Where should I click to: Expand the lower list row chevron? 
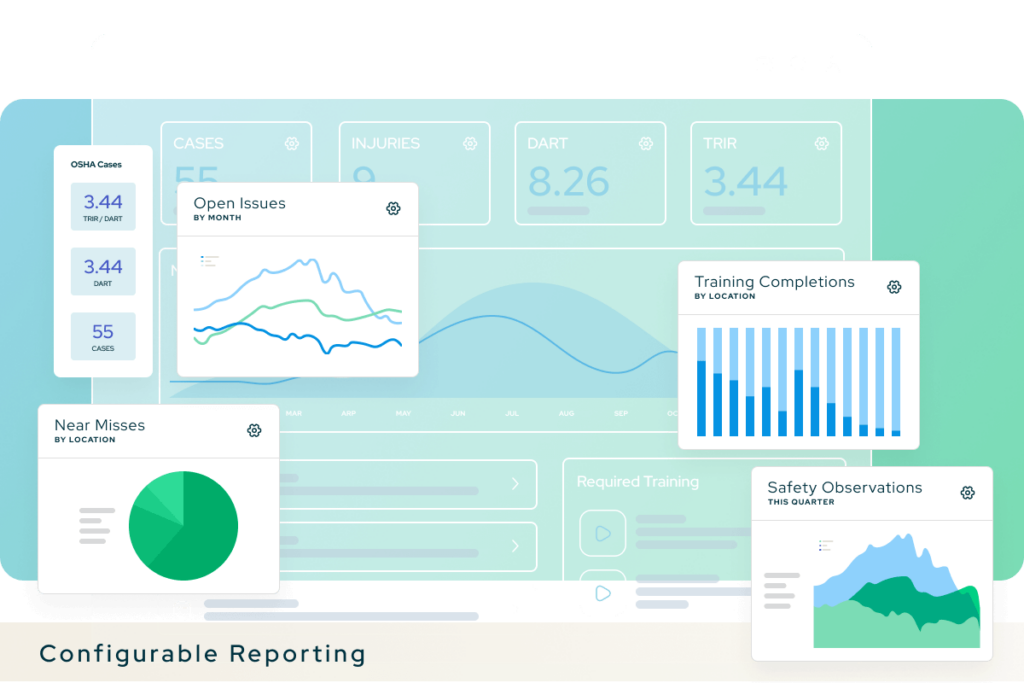coord(516,546)
